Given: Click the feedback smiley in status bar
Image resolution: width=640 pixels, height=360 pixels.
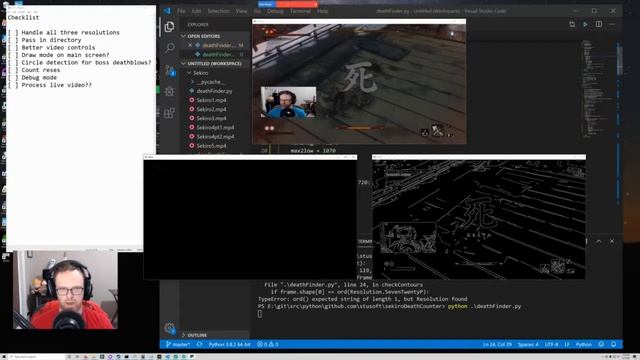Looking at the screenshot, I should click(601, 344).
